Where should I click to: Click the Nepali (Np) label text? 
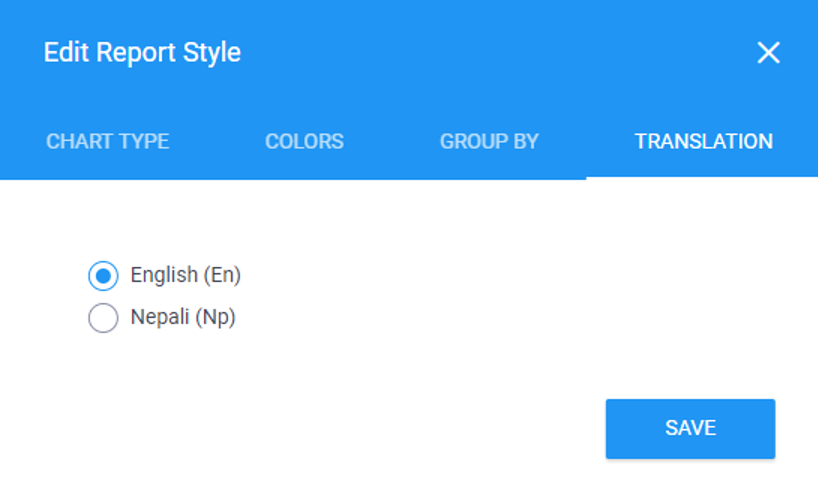(183, 318)
